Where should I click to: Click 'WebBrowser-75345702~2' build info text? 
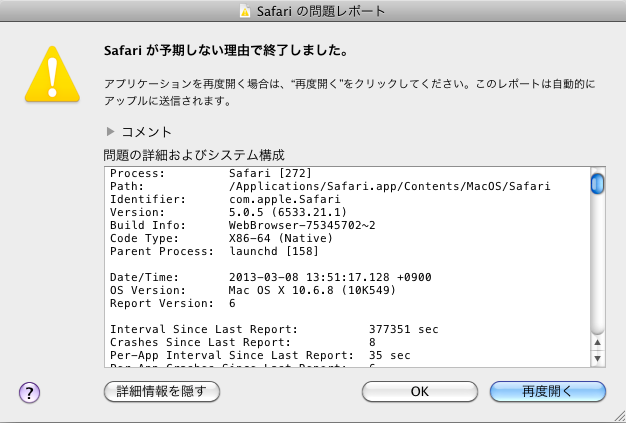(x=302, y=225)
